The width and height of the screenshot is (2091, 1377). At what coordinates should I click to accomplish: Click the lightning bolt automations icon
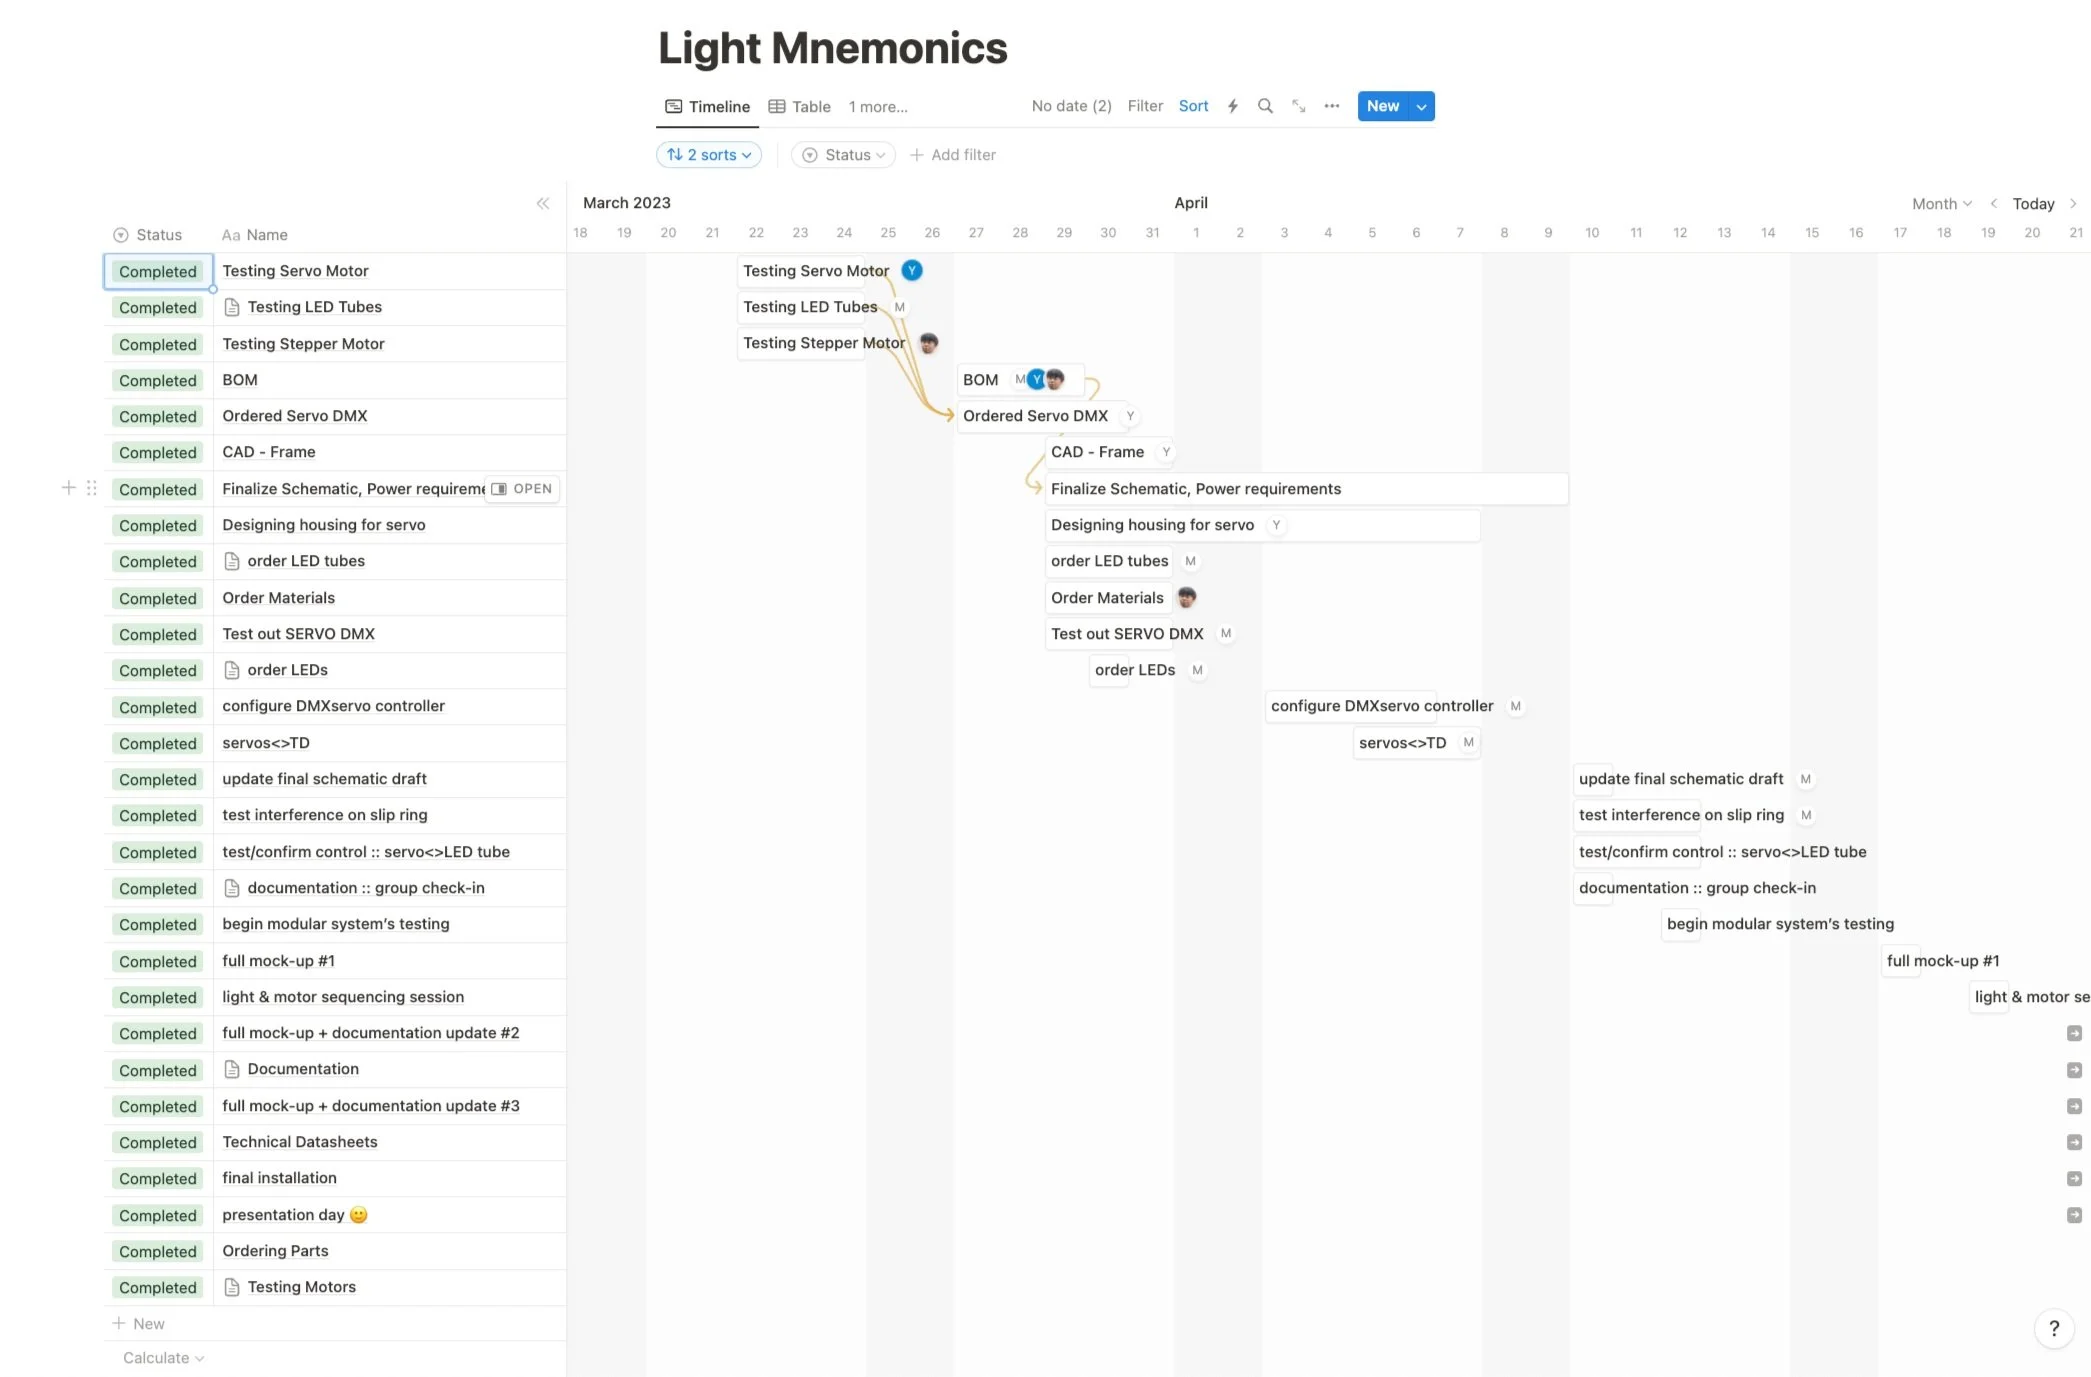click(1233, 106)
